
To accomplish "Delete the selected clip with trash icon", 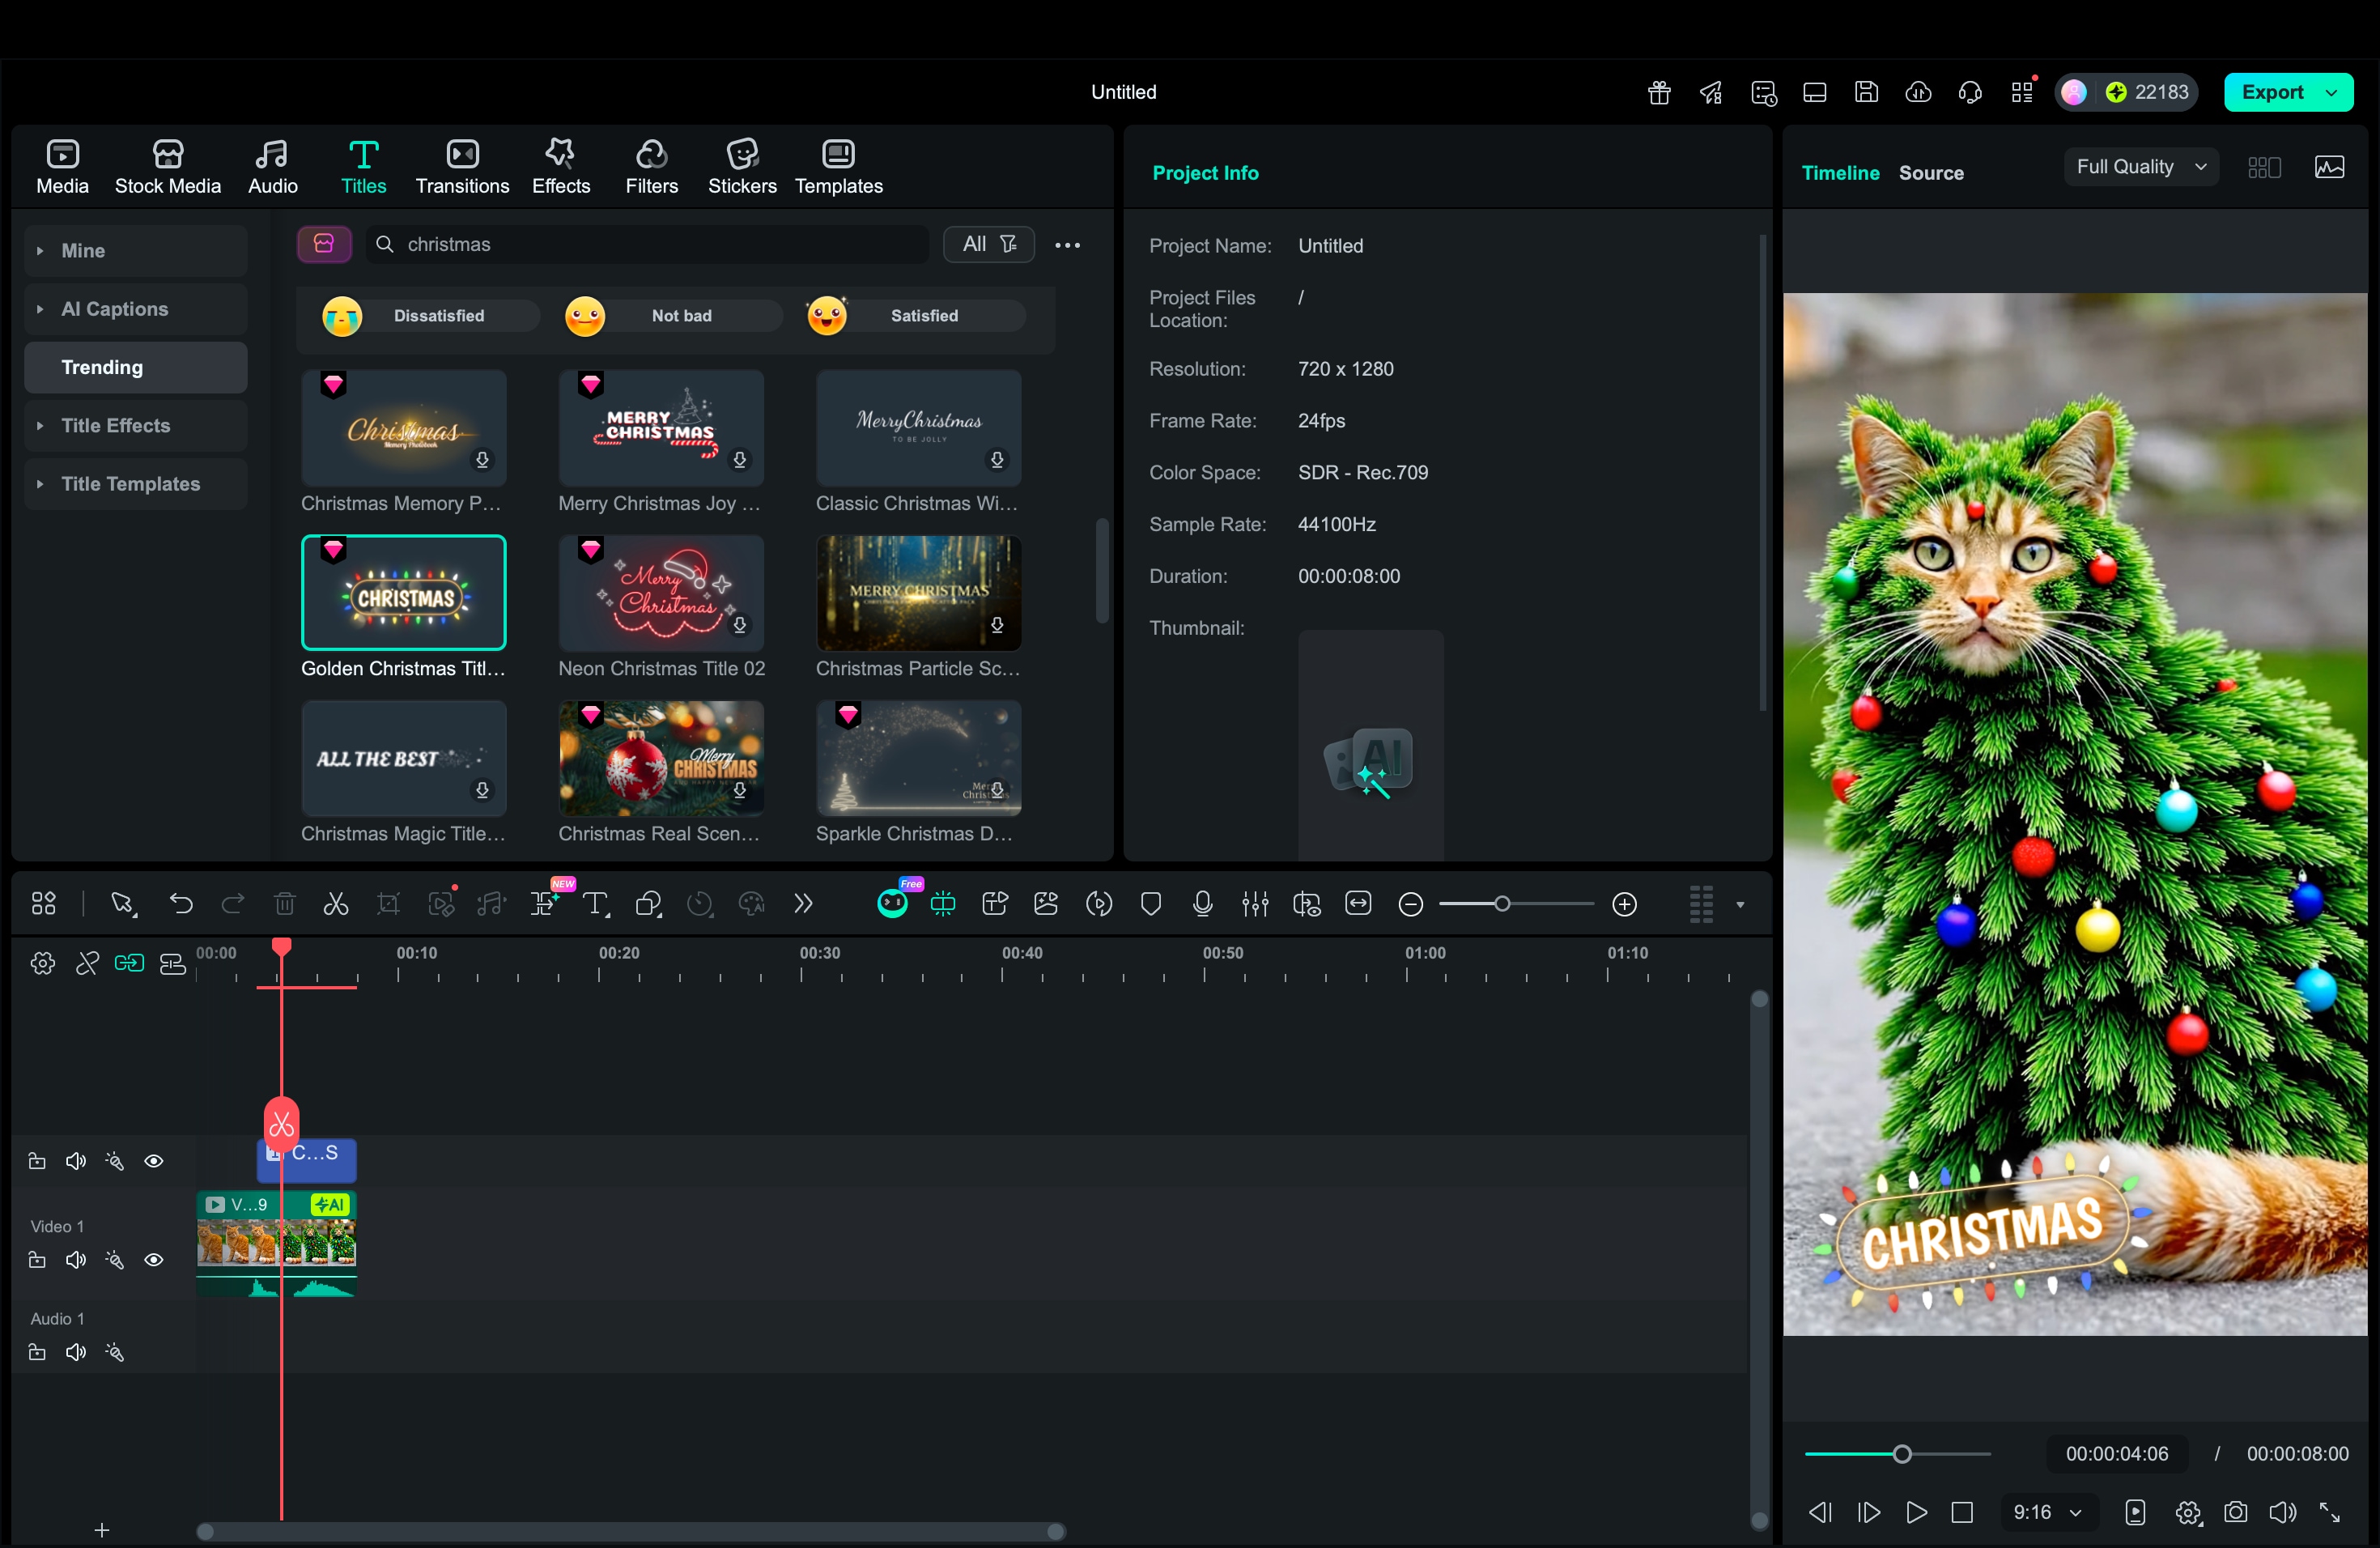I will tap(285, 903).
